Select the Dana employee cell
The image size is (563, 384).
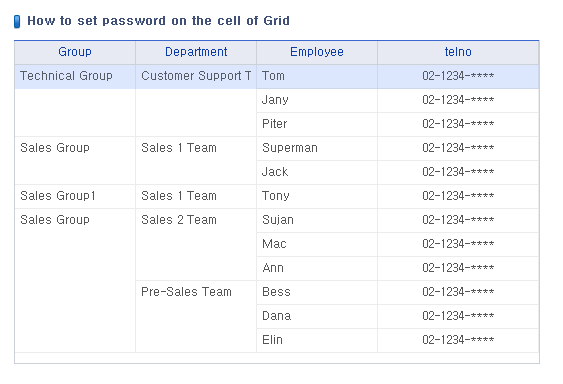(x=317, y=316)
